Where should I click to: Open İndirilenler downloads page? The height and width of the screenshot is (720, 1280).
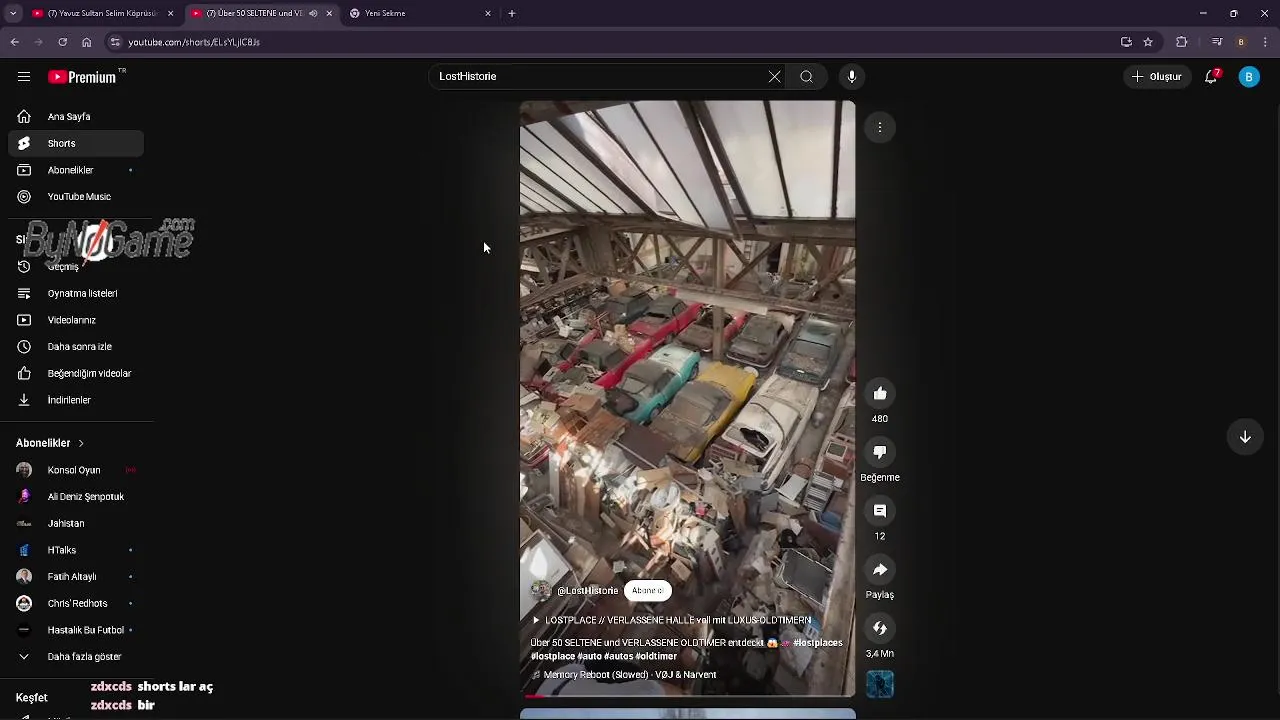point(76,400)
